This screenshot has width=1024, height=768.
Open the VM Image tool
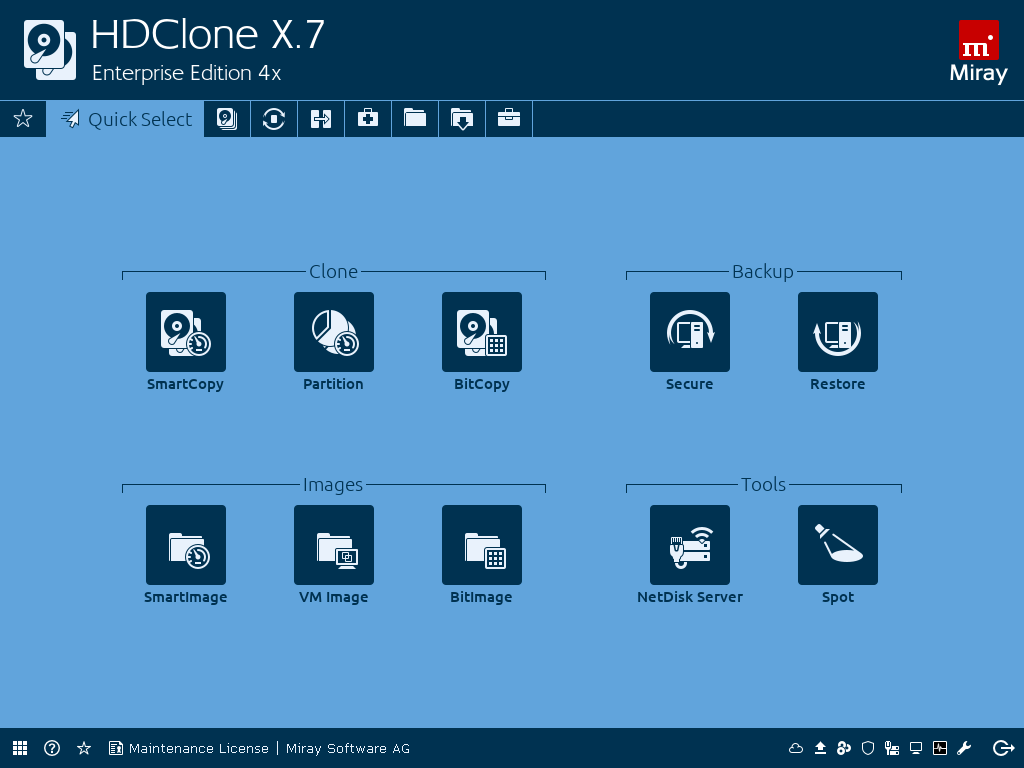click(x=333, y=545)
